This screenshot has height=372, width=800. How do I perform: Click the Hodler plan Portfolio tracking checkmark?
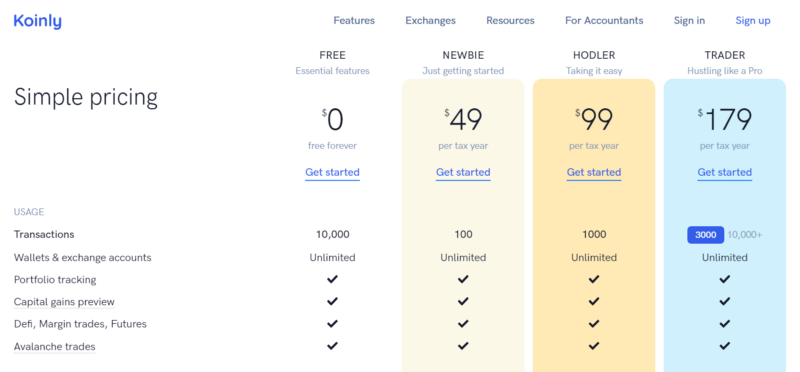594,279
